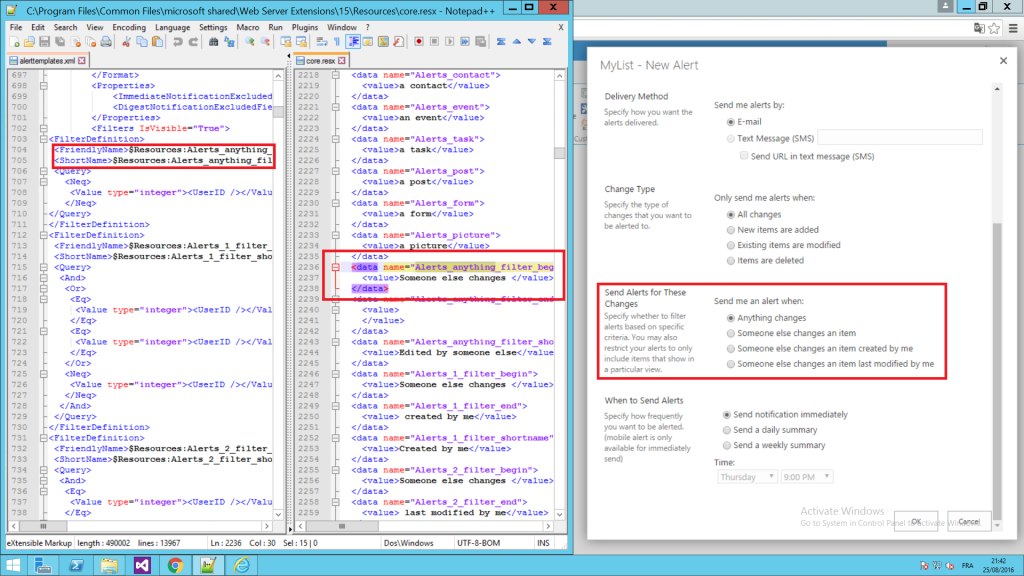This screenshot has width=1024, height=576.
Task: Click the Windows Start button
Action: tap(13, 565)
